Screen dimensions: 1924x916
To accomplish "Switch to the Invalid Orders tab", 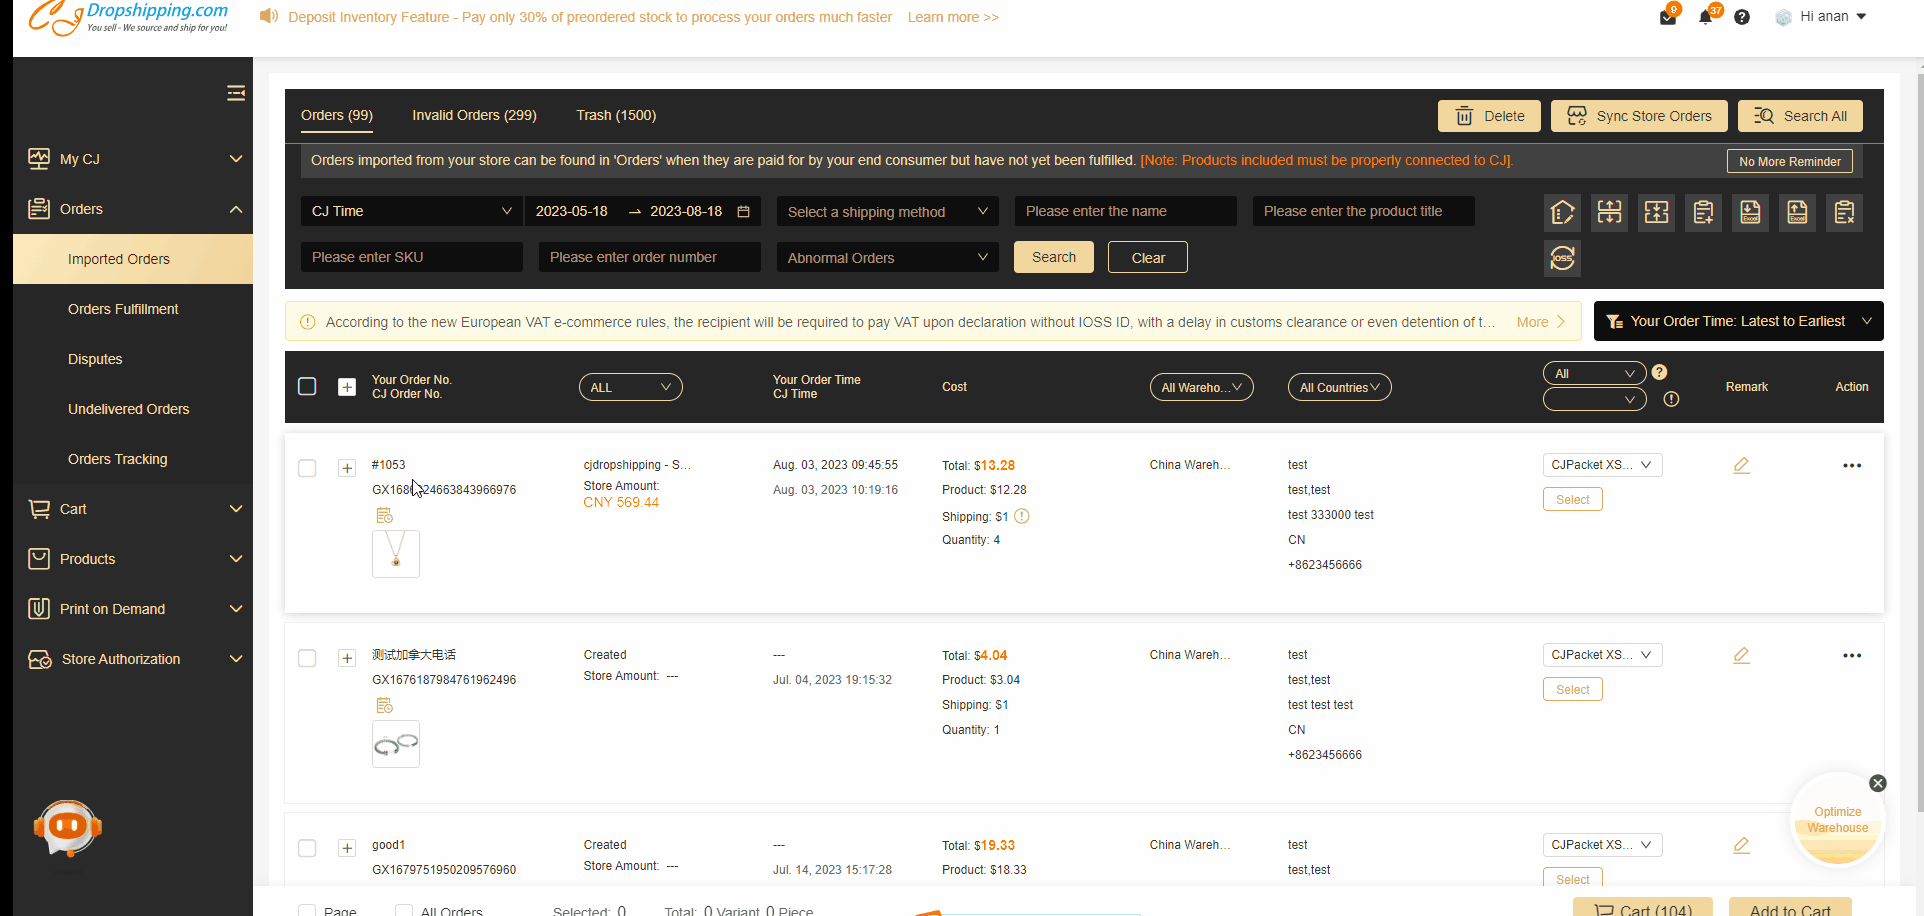I will [474, 115].
